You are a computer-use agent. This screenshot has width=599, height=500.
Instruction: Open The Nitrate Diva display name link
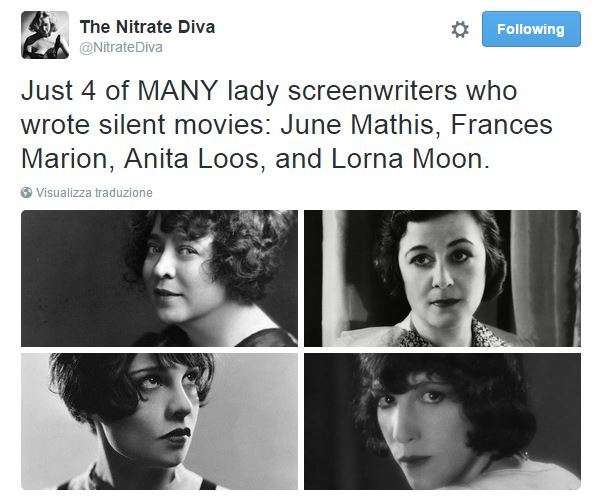pos(147,27)
